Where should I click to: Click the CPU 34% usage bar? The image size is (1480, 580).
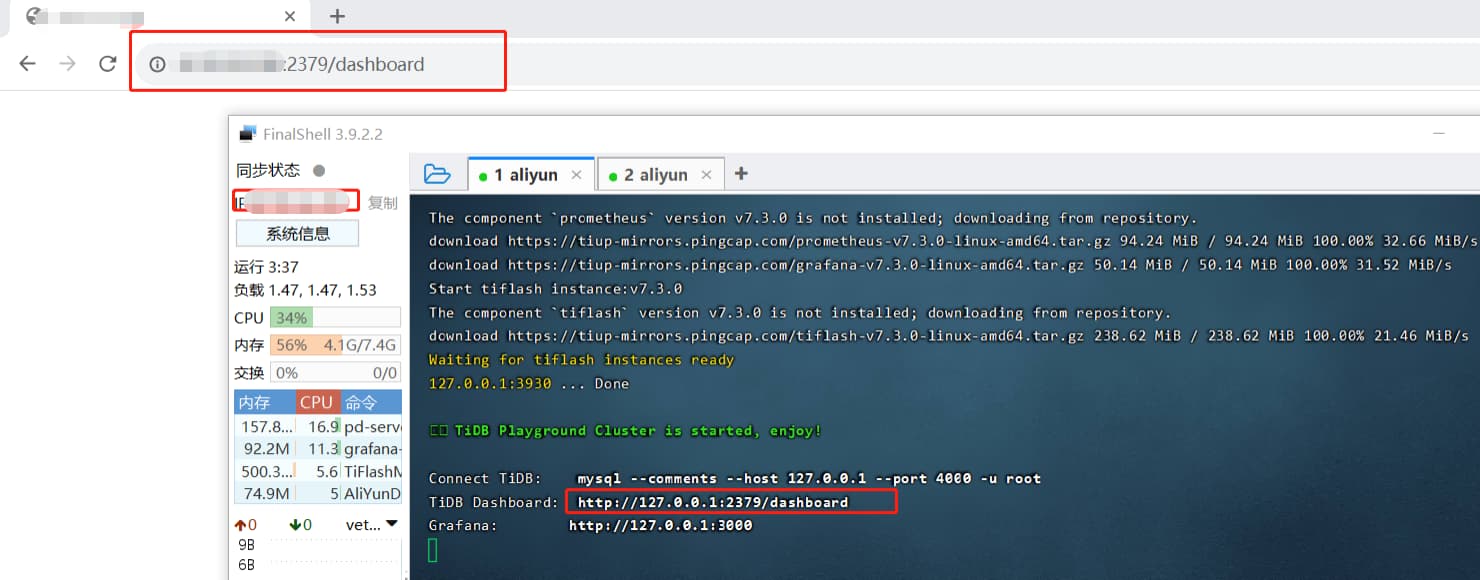pos(335,317)
